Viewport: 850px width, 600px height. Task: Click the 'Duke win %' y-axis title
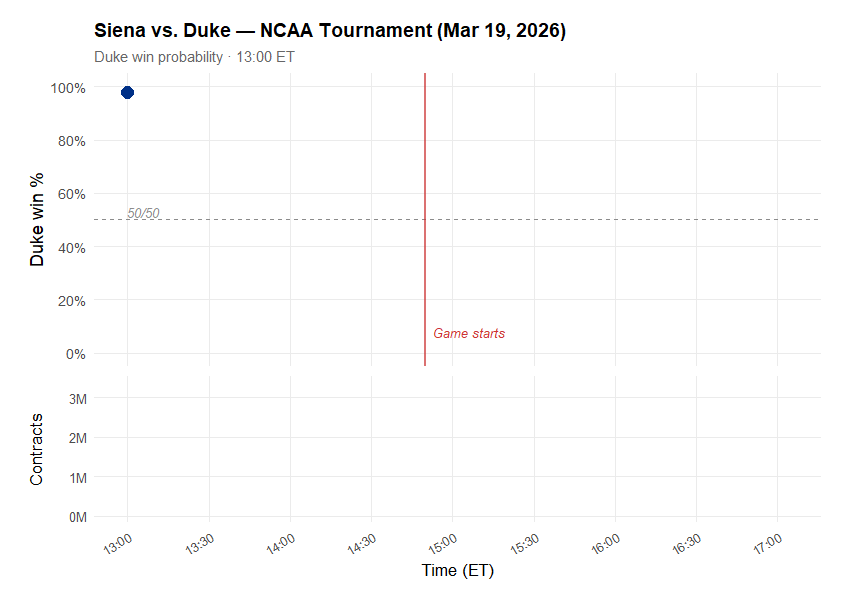click(x=37, y=219)
